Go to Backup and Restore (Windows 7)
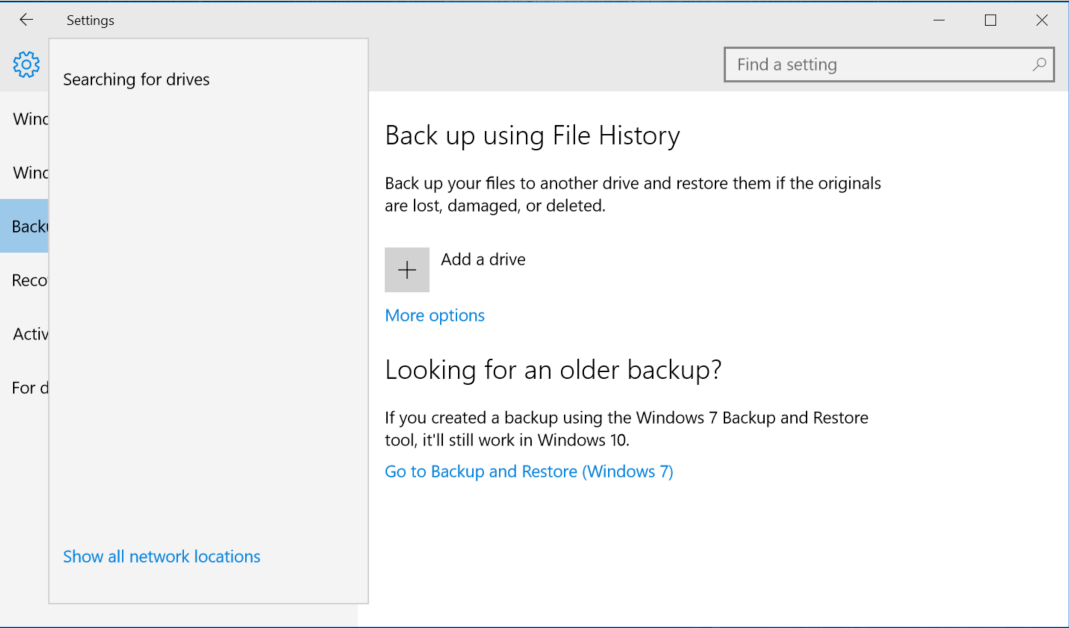Screen dimensions: 1069x628 529,471
